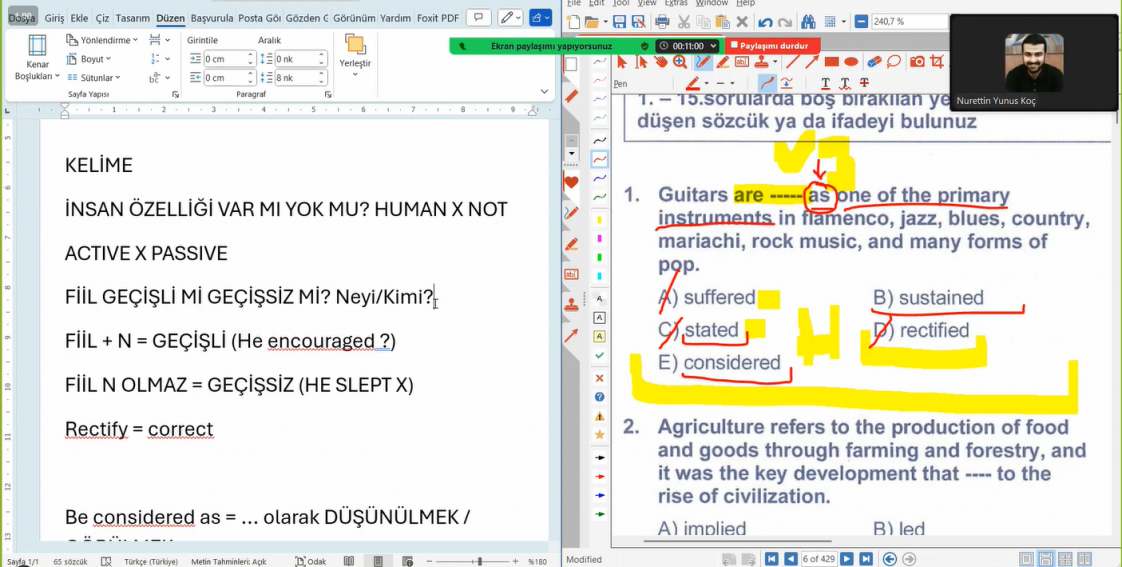Go to next page in PDF navigation

click(846, 559)
